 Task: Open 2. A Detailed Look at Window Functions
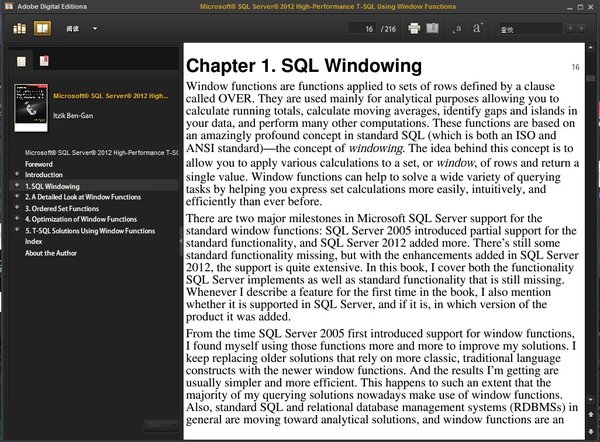(83, 197)
